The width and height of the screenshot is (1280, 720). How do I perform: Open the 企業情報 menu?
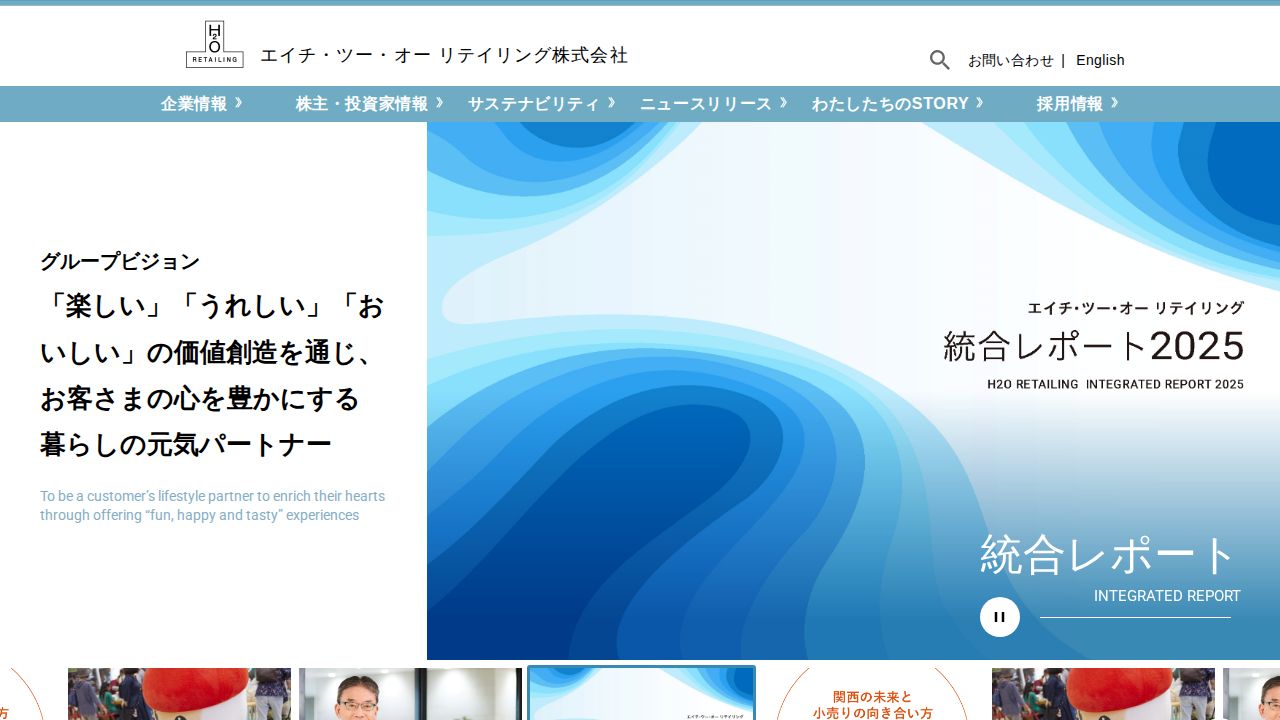pyautogui.click(x=201, y=104)
